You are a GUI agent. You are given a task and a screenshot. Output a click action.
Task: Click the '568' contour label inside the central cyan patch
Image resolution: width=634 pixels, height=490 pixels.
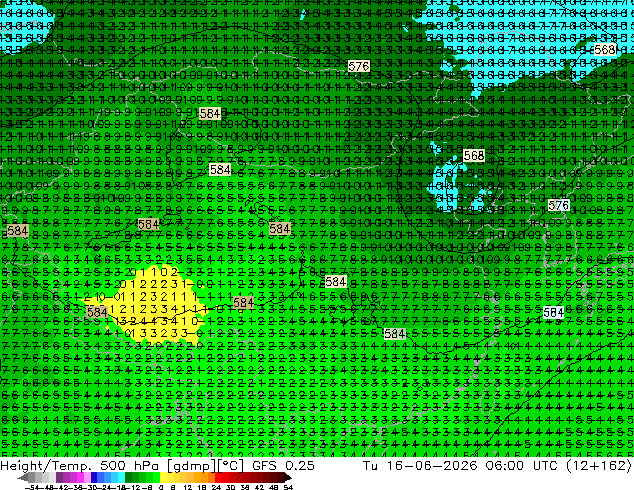click(473, 155)
